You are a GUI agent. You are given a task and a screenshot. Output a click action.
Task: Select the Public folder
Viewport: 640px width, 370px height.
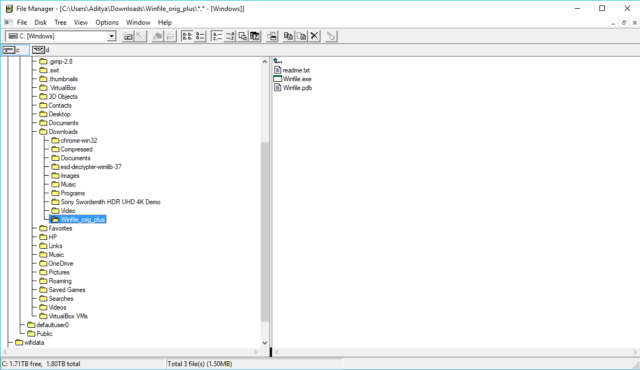pyautogui.click(x=40, y=334)
